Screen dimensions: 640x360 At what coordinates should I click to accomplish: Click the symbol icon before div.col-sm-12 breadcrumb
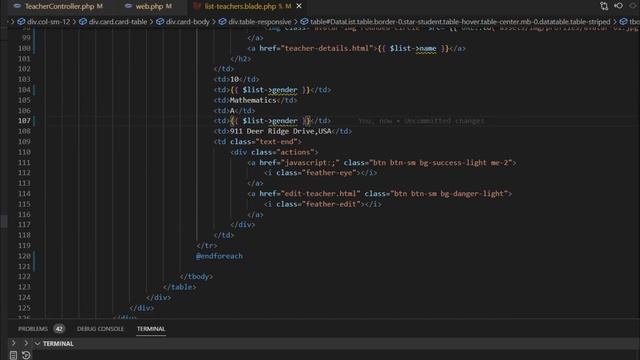[21, 22]
